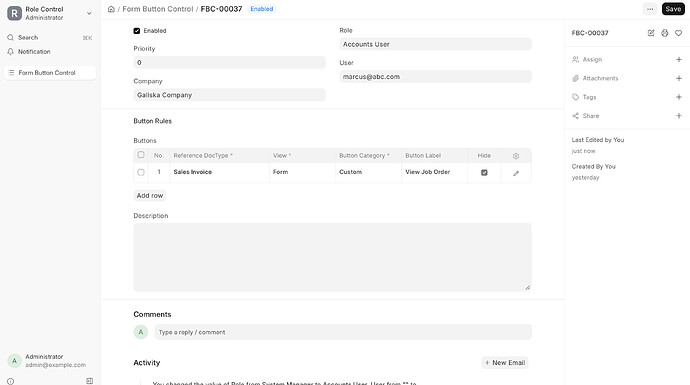Add a tag with Tags plus icon
This screenshot has height=385, width=690.
(x=679, y=97)
